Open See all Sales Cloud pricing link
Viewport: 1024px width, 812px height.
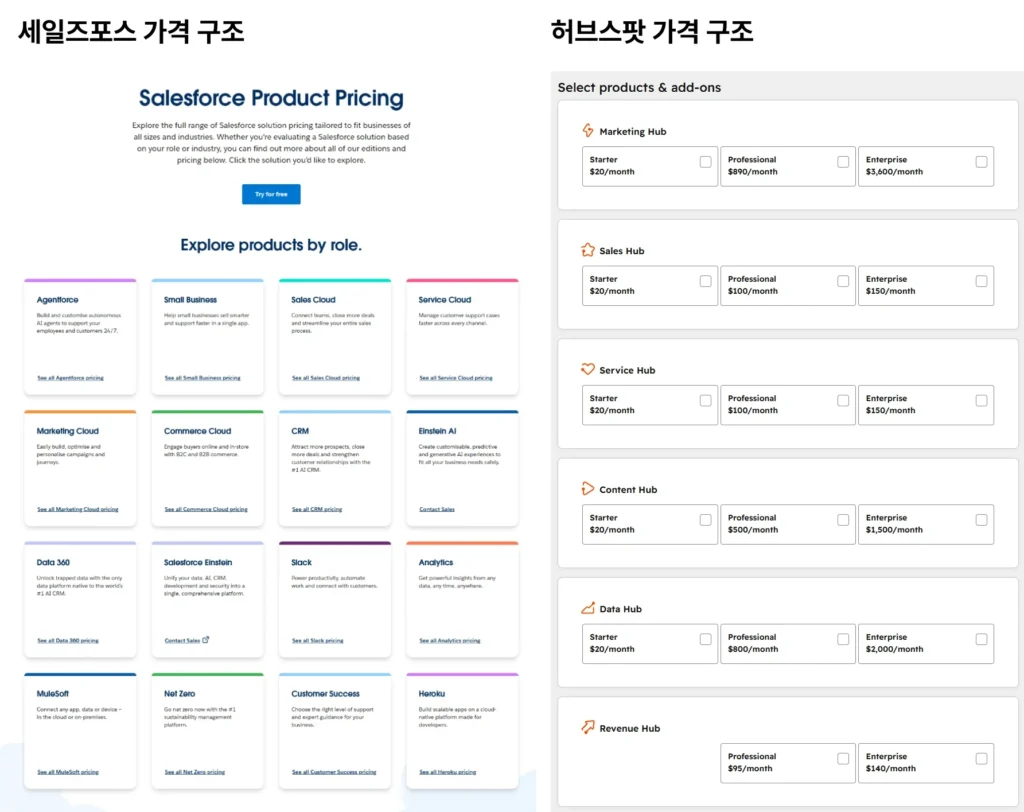click(326, 378)
